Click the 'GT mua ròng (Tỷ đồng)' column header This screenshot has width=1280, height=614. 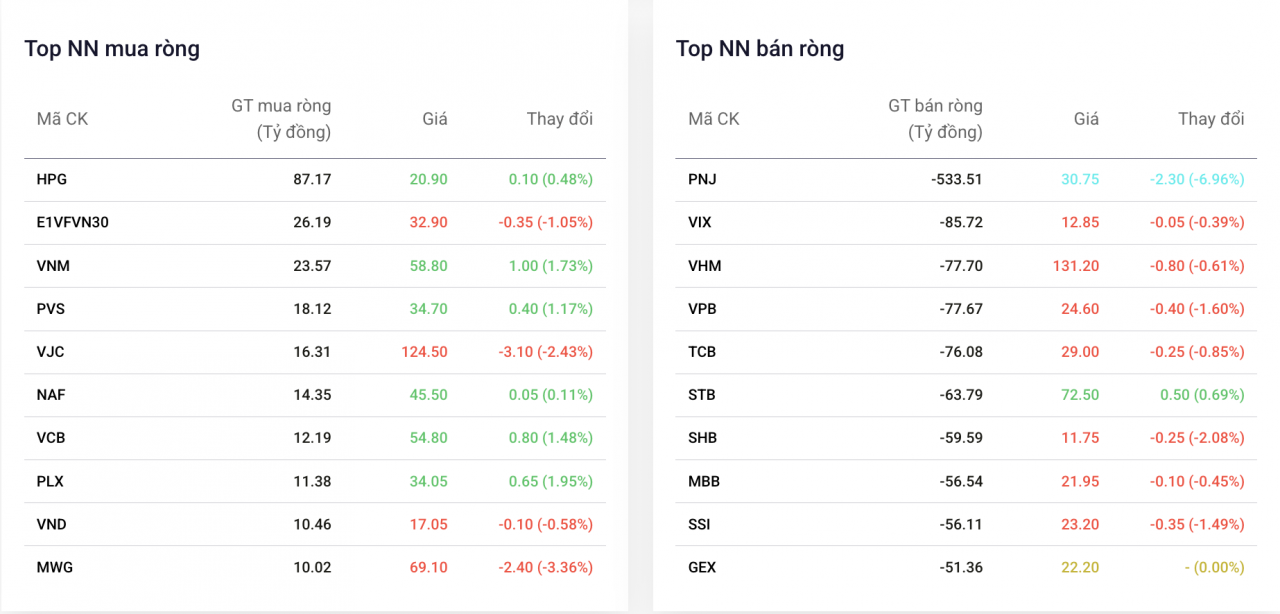coord(281,118)
